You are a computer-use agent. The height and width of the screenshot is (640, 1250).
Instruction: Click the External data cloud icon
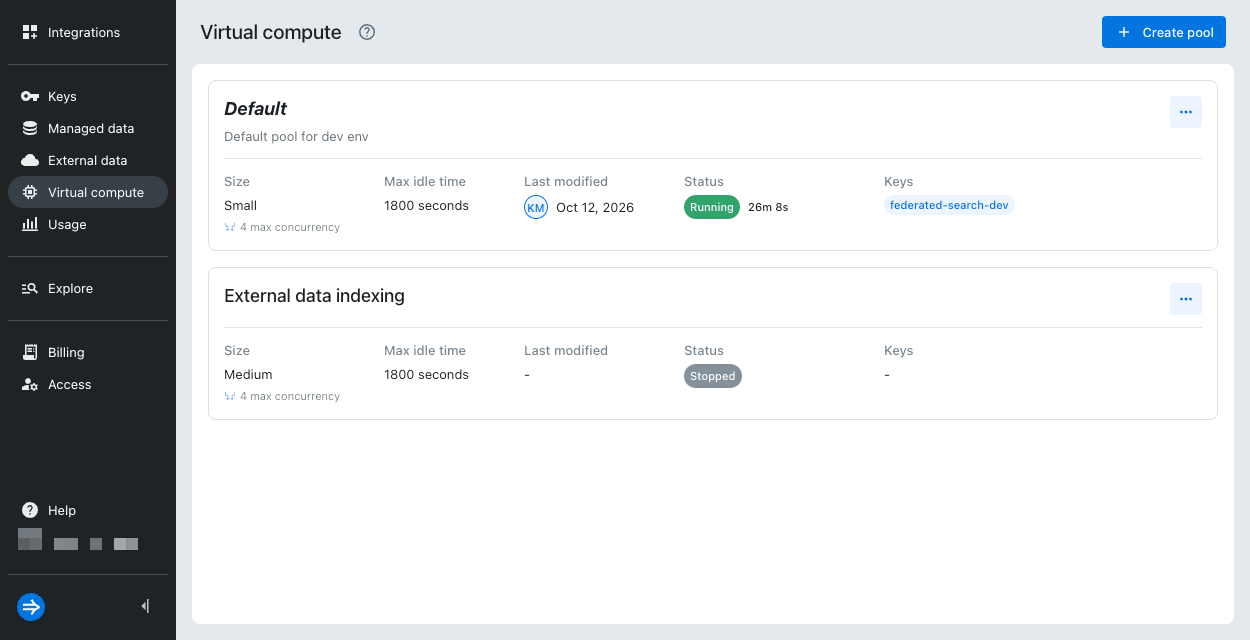30,160
